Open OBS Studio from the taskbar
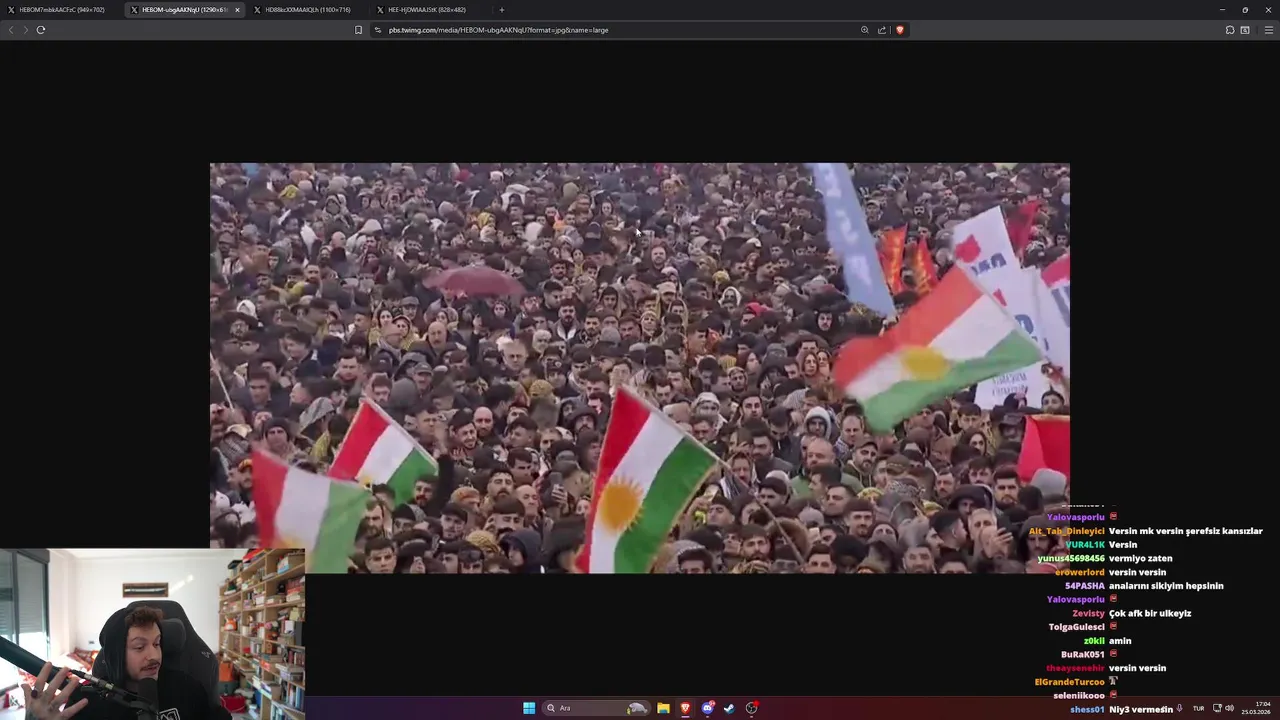The image size is (1280, 720). tap(752, 708)
